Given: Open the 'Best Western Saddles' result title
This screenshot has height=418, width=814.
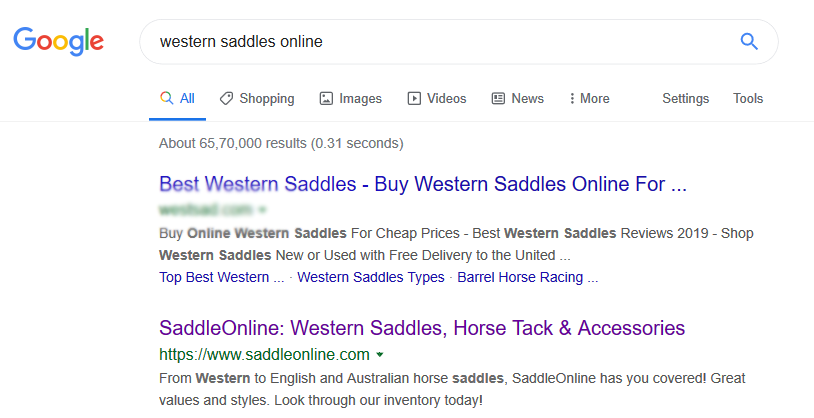Looking at the screenshot, I should [x=423, y=185].
